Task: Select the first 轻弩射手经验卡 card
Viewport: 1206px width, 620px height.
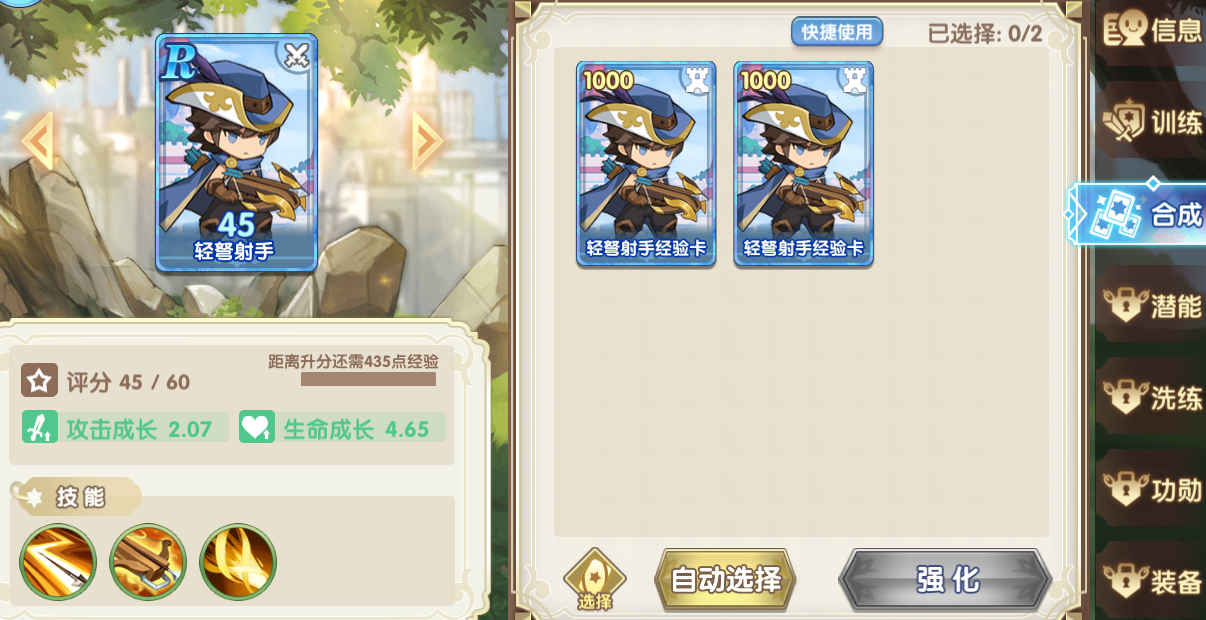Action: point(646,164)
